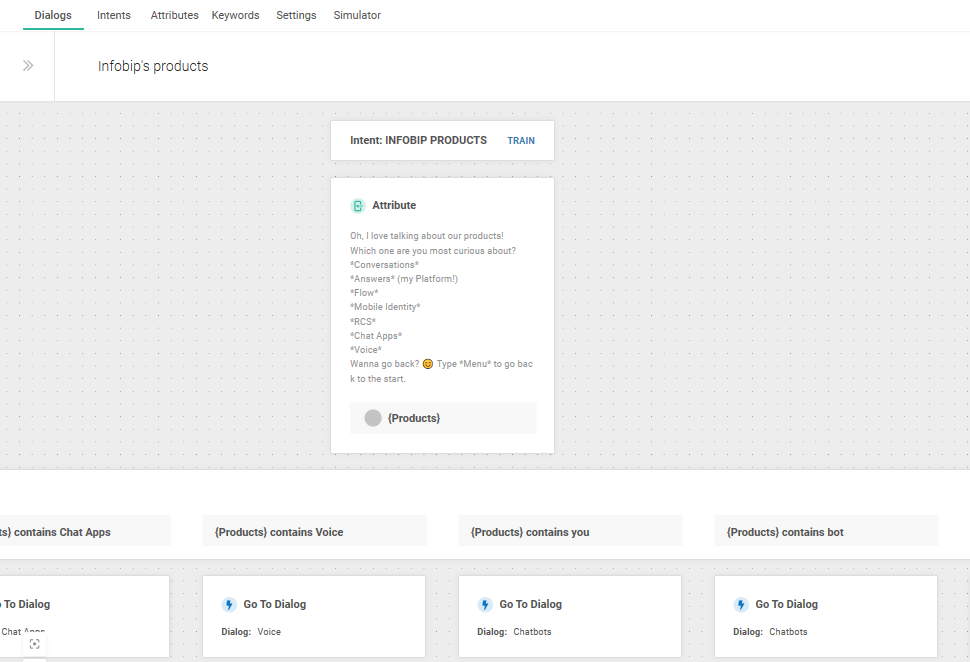Switch to the Intents tab
Image resolution: width=970 pixels, height=662 pixels.
click(x=114, y=16)
